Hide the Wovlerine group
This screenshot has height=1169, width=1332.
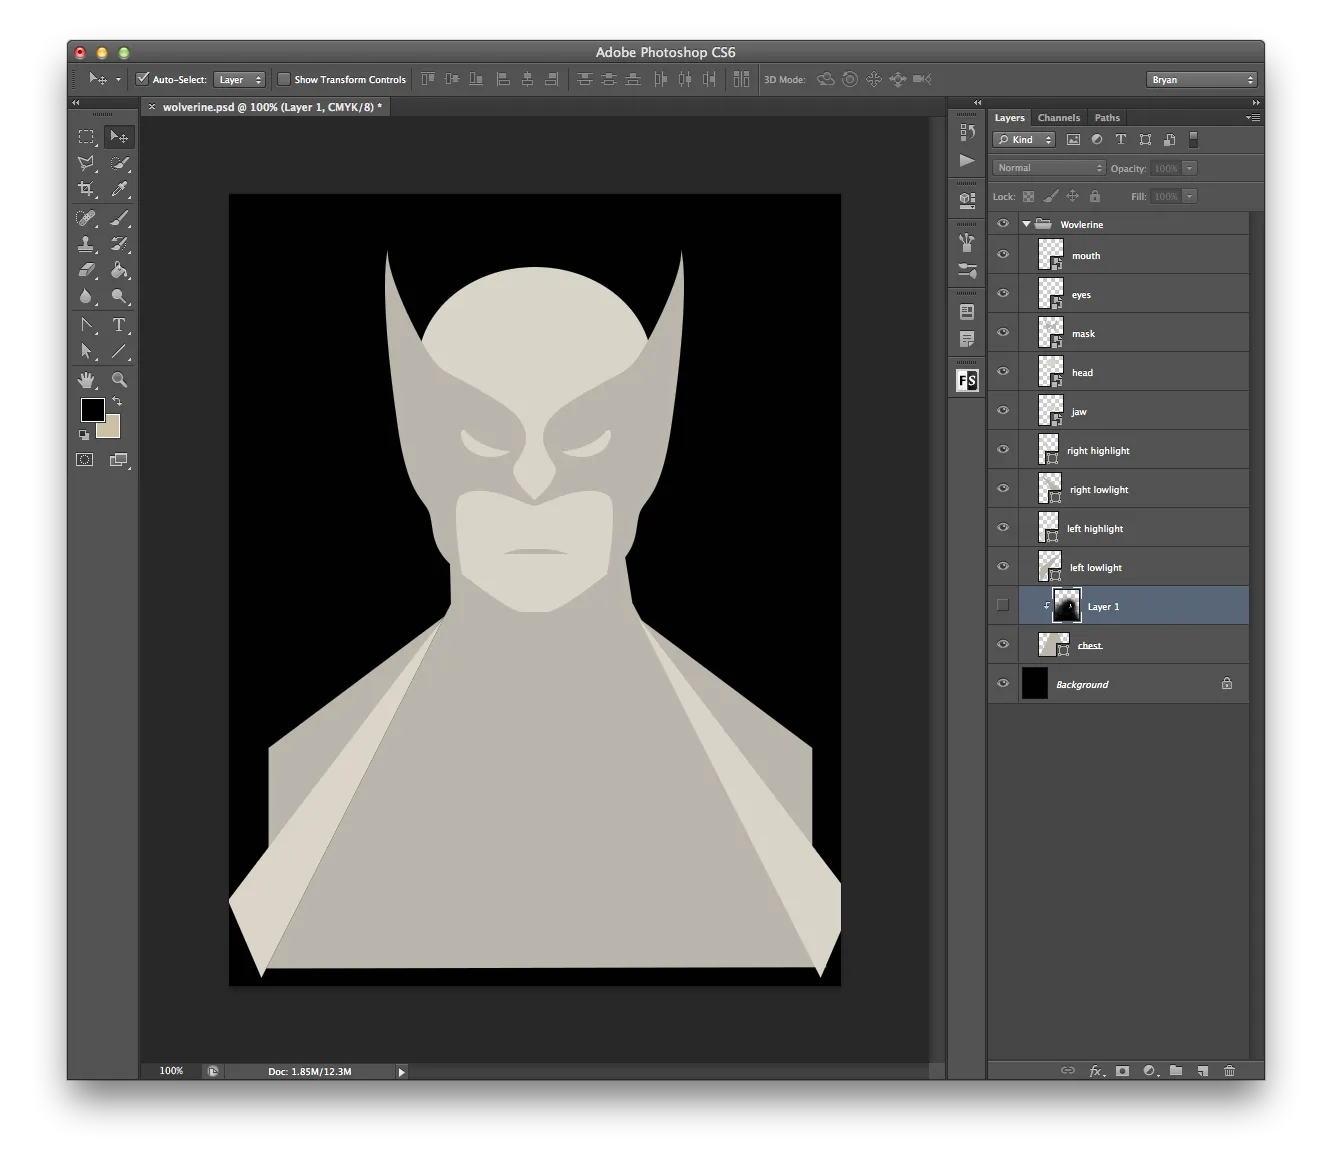click(x=1003, y=224)
